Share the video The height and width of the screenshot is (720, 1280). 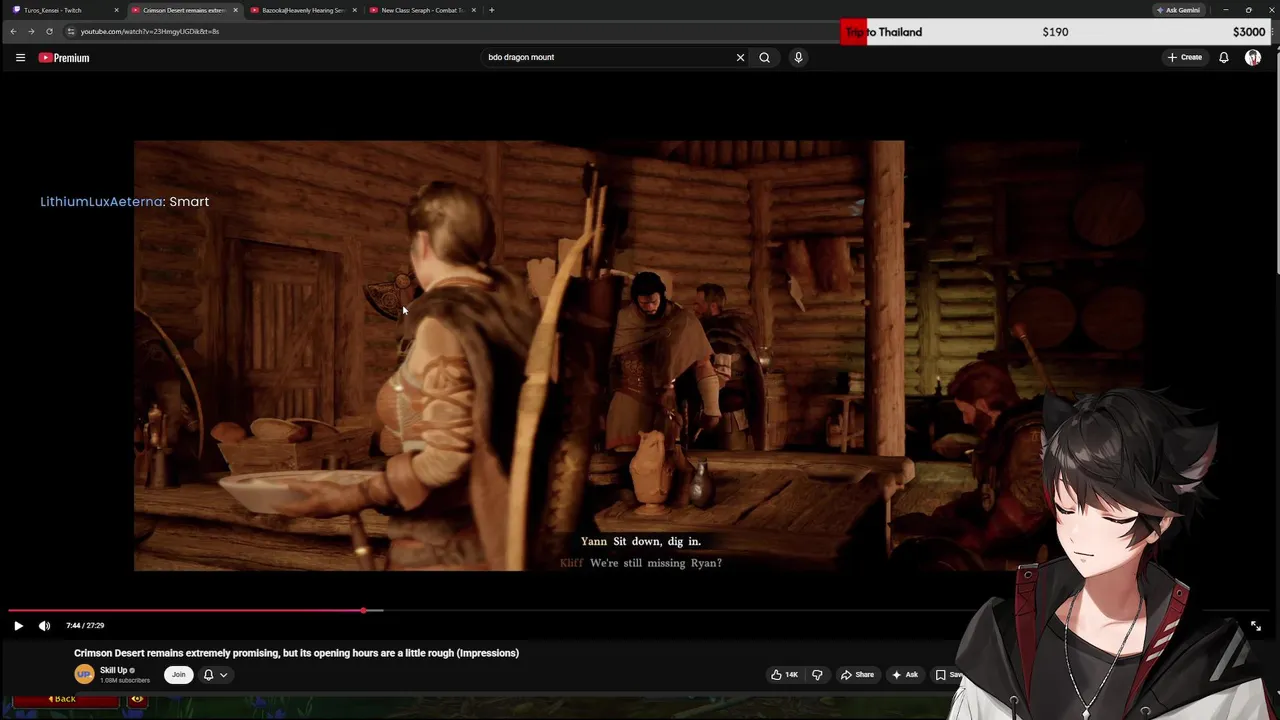pyautogui.click(x=857, y=675)
